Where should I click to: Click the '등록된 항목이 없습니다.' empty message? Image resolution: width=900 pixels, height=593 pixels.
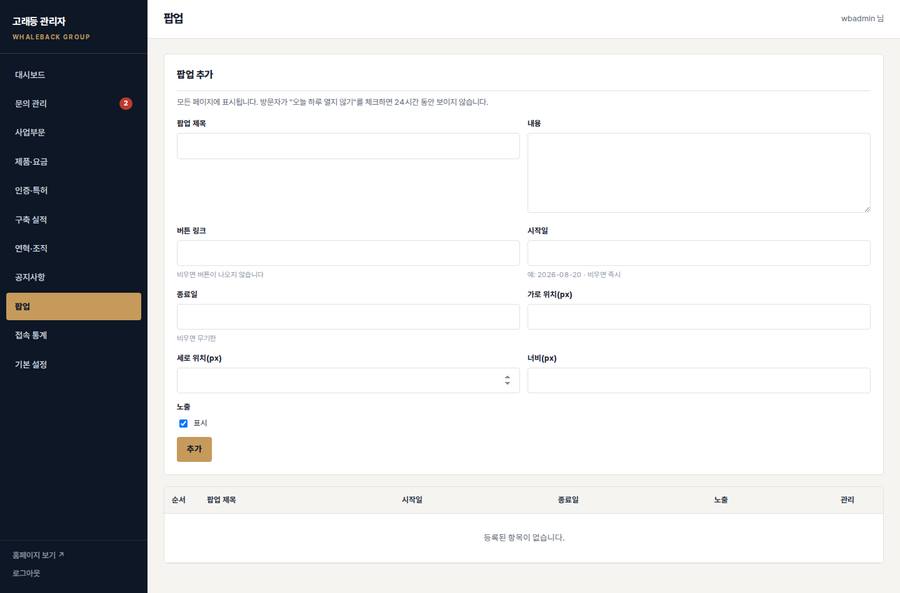524,537
